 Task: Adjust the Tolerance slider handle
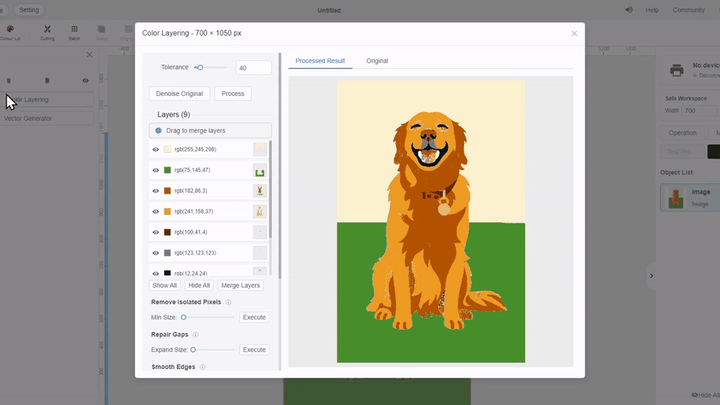(x=200, y=68)
